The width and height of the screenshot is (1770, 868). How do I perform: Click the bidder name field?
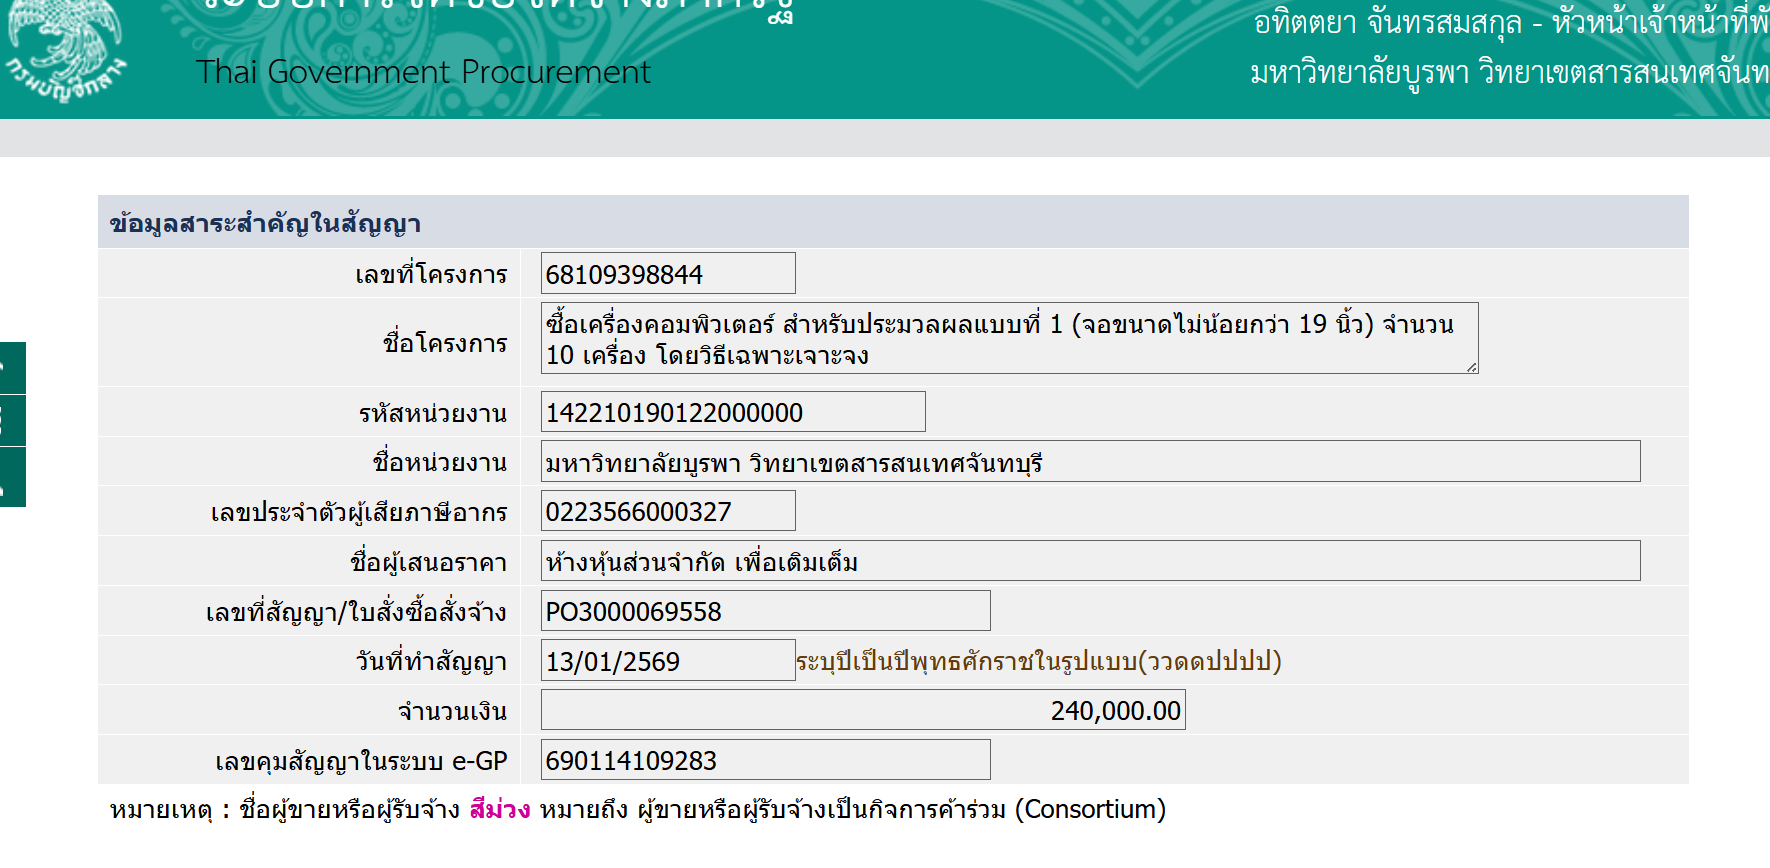point(1089,561)
